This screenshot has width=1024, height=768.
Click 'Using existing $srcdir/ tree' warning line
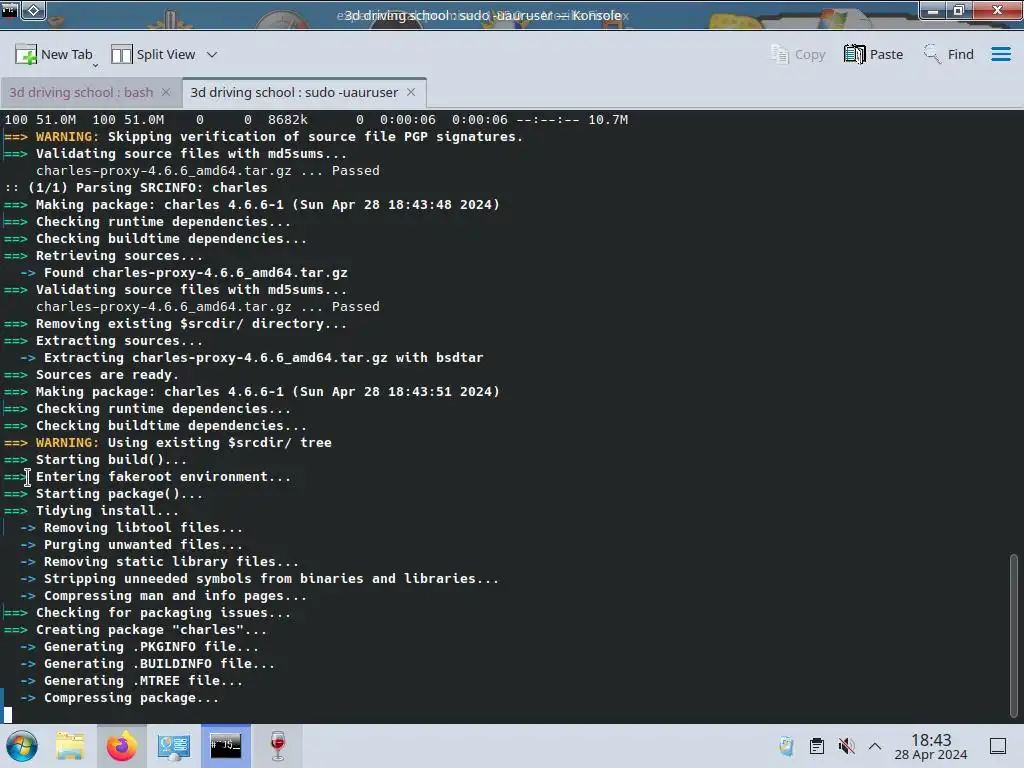(x=219, y=442)
